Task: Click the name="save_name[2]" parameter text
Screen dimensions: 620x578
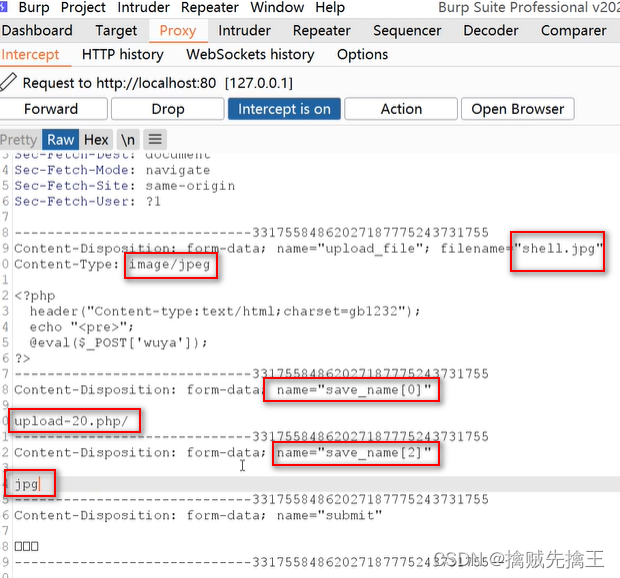Action: [x=354, y=452]
